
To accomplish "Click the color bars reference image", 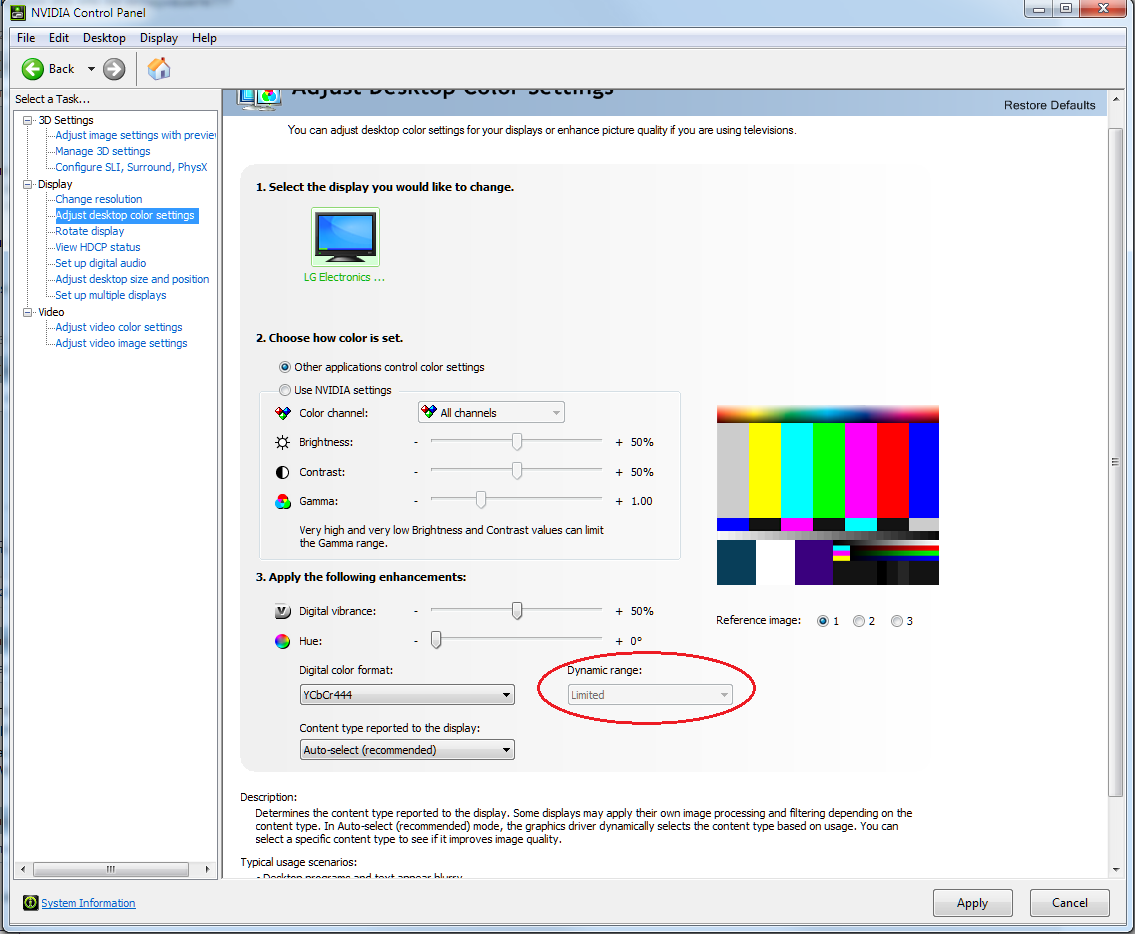I will click(827, 495).
